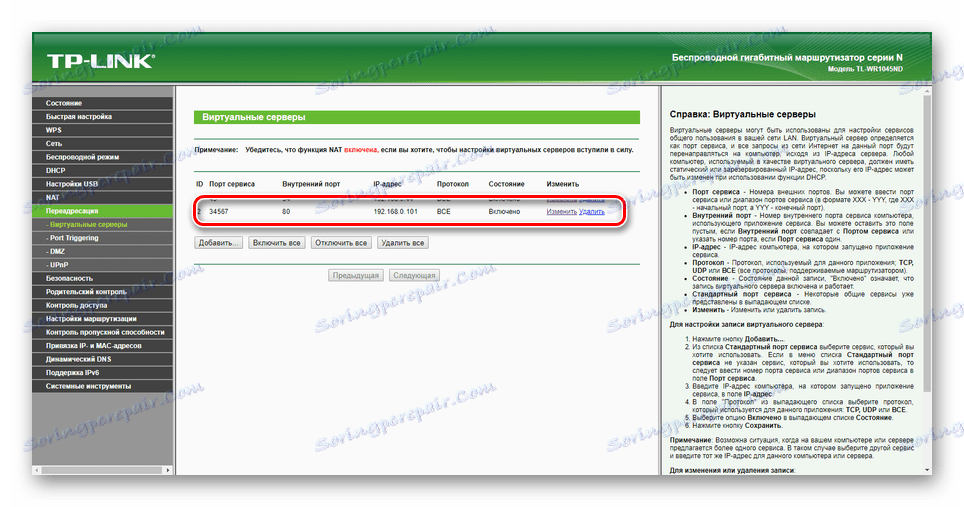Click the Предыдущая page button
964x507 pixels.
point(356,275)
